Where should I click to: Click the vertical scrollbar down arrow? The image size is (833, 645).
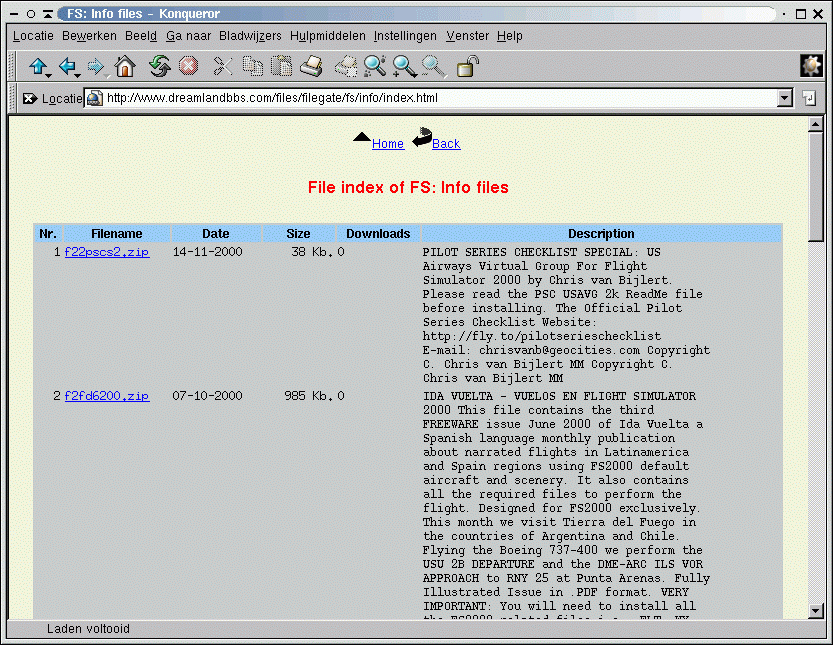pyautogui.click(x=815, y=610)
